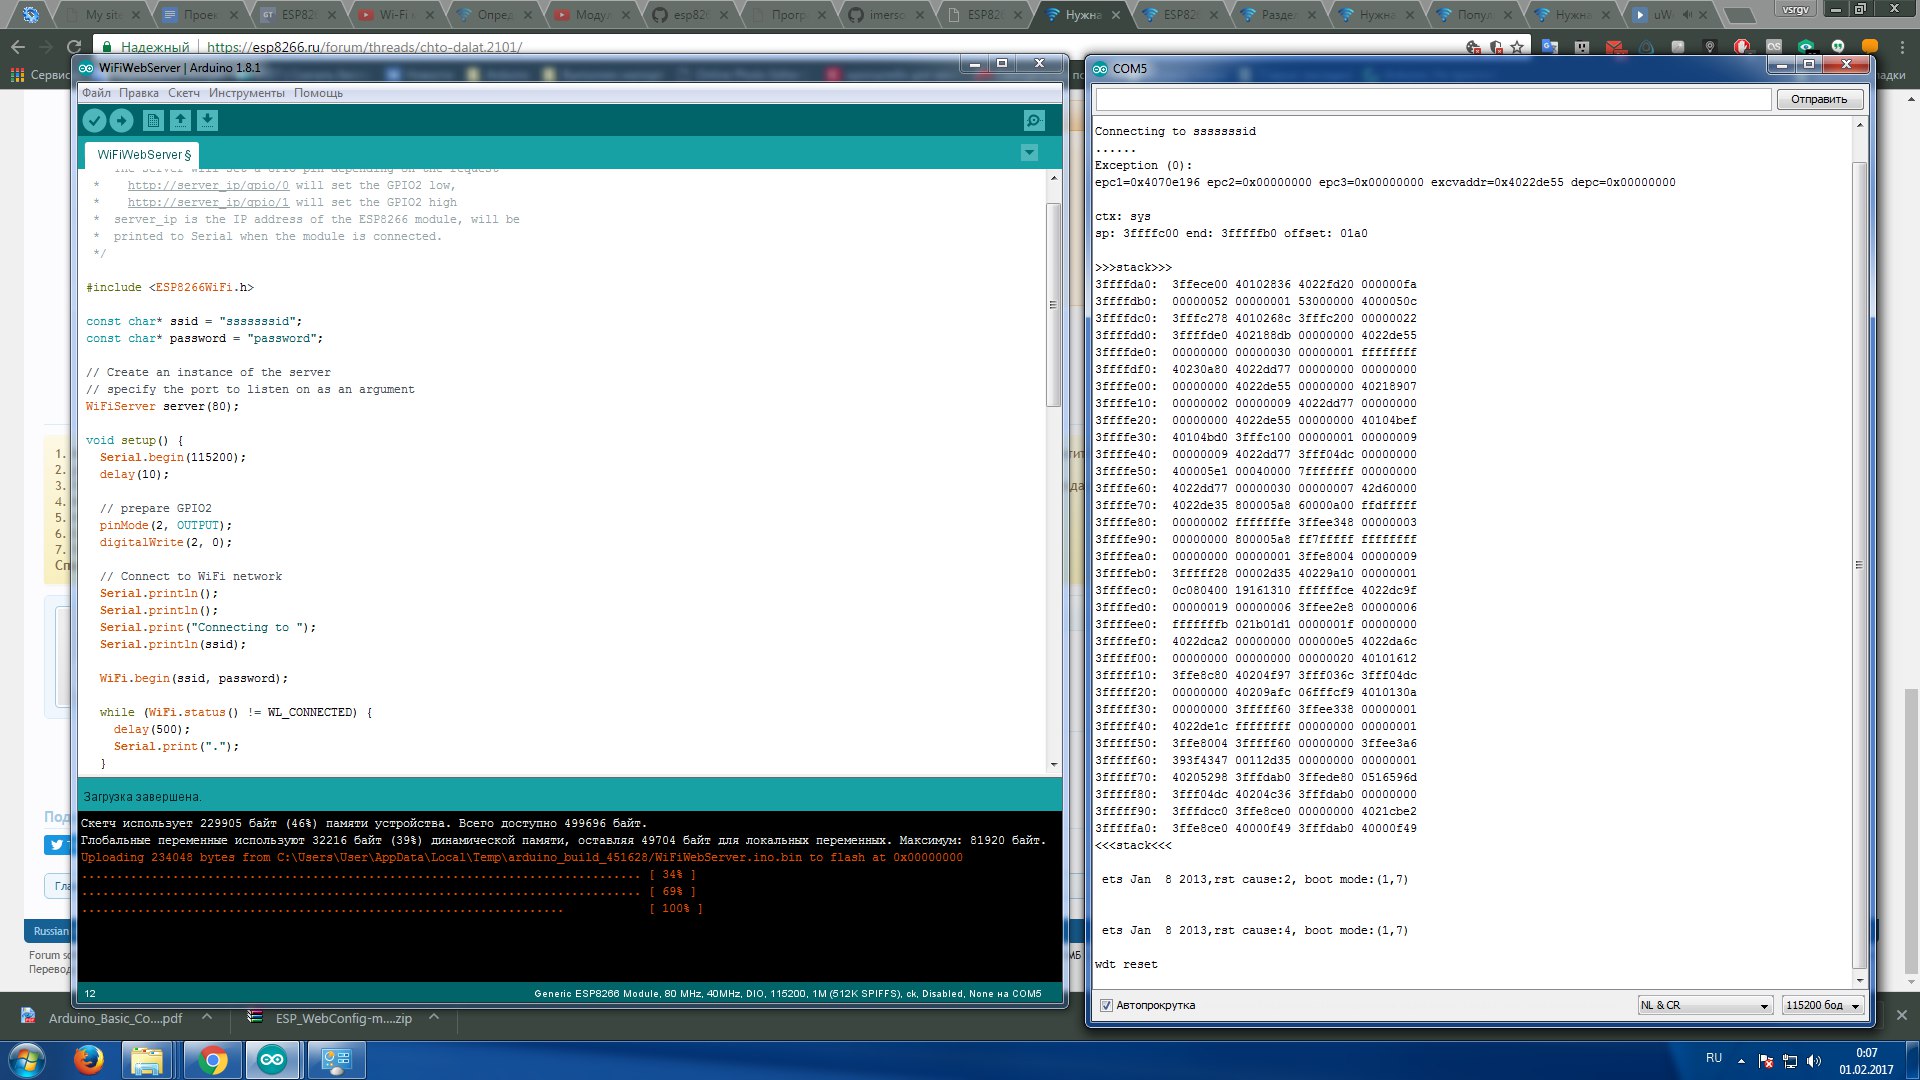Open the 115200 бод baud rate dropdown
This screenshot has height=1080, width=1920.
(1824, 1006)
